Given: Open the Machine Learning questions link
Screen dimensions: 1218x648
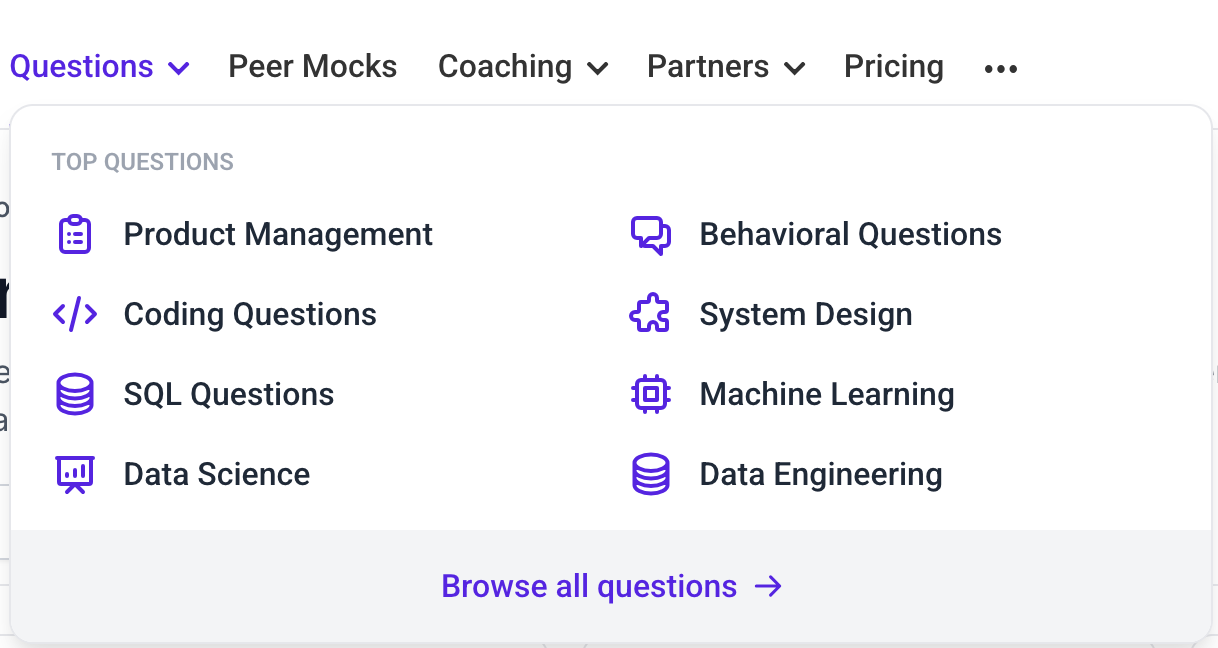Looking at the screenshot, I should pyautogui.click(x=827, y=394).
